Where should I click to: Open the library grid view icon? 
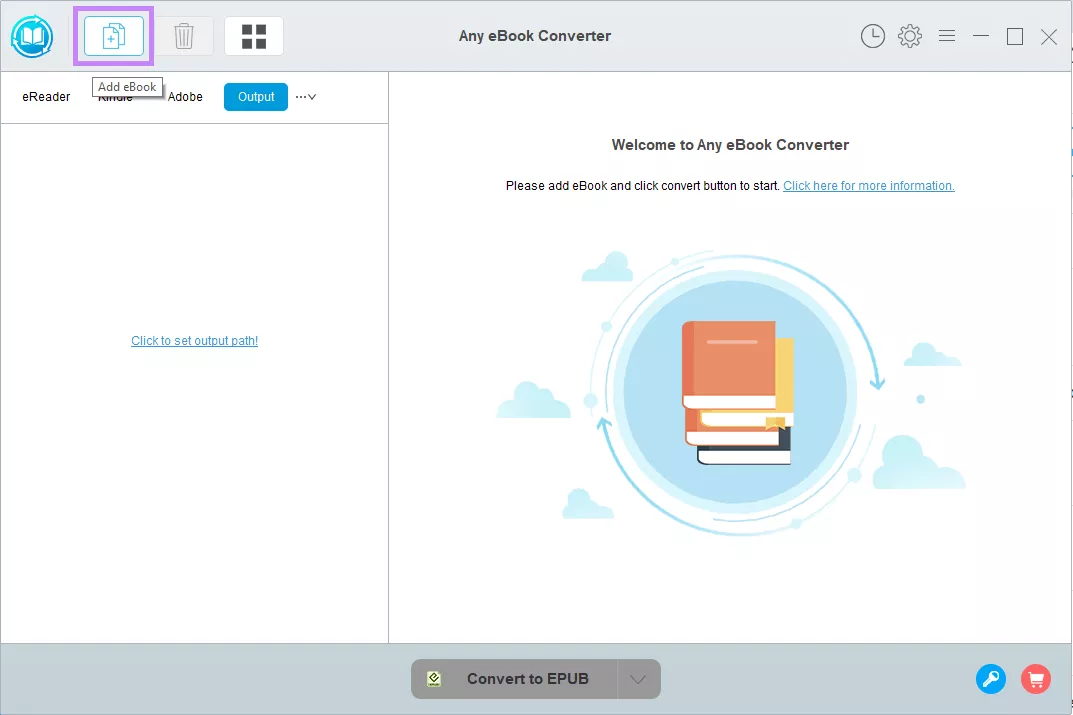click(x=254, y=36)
